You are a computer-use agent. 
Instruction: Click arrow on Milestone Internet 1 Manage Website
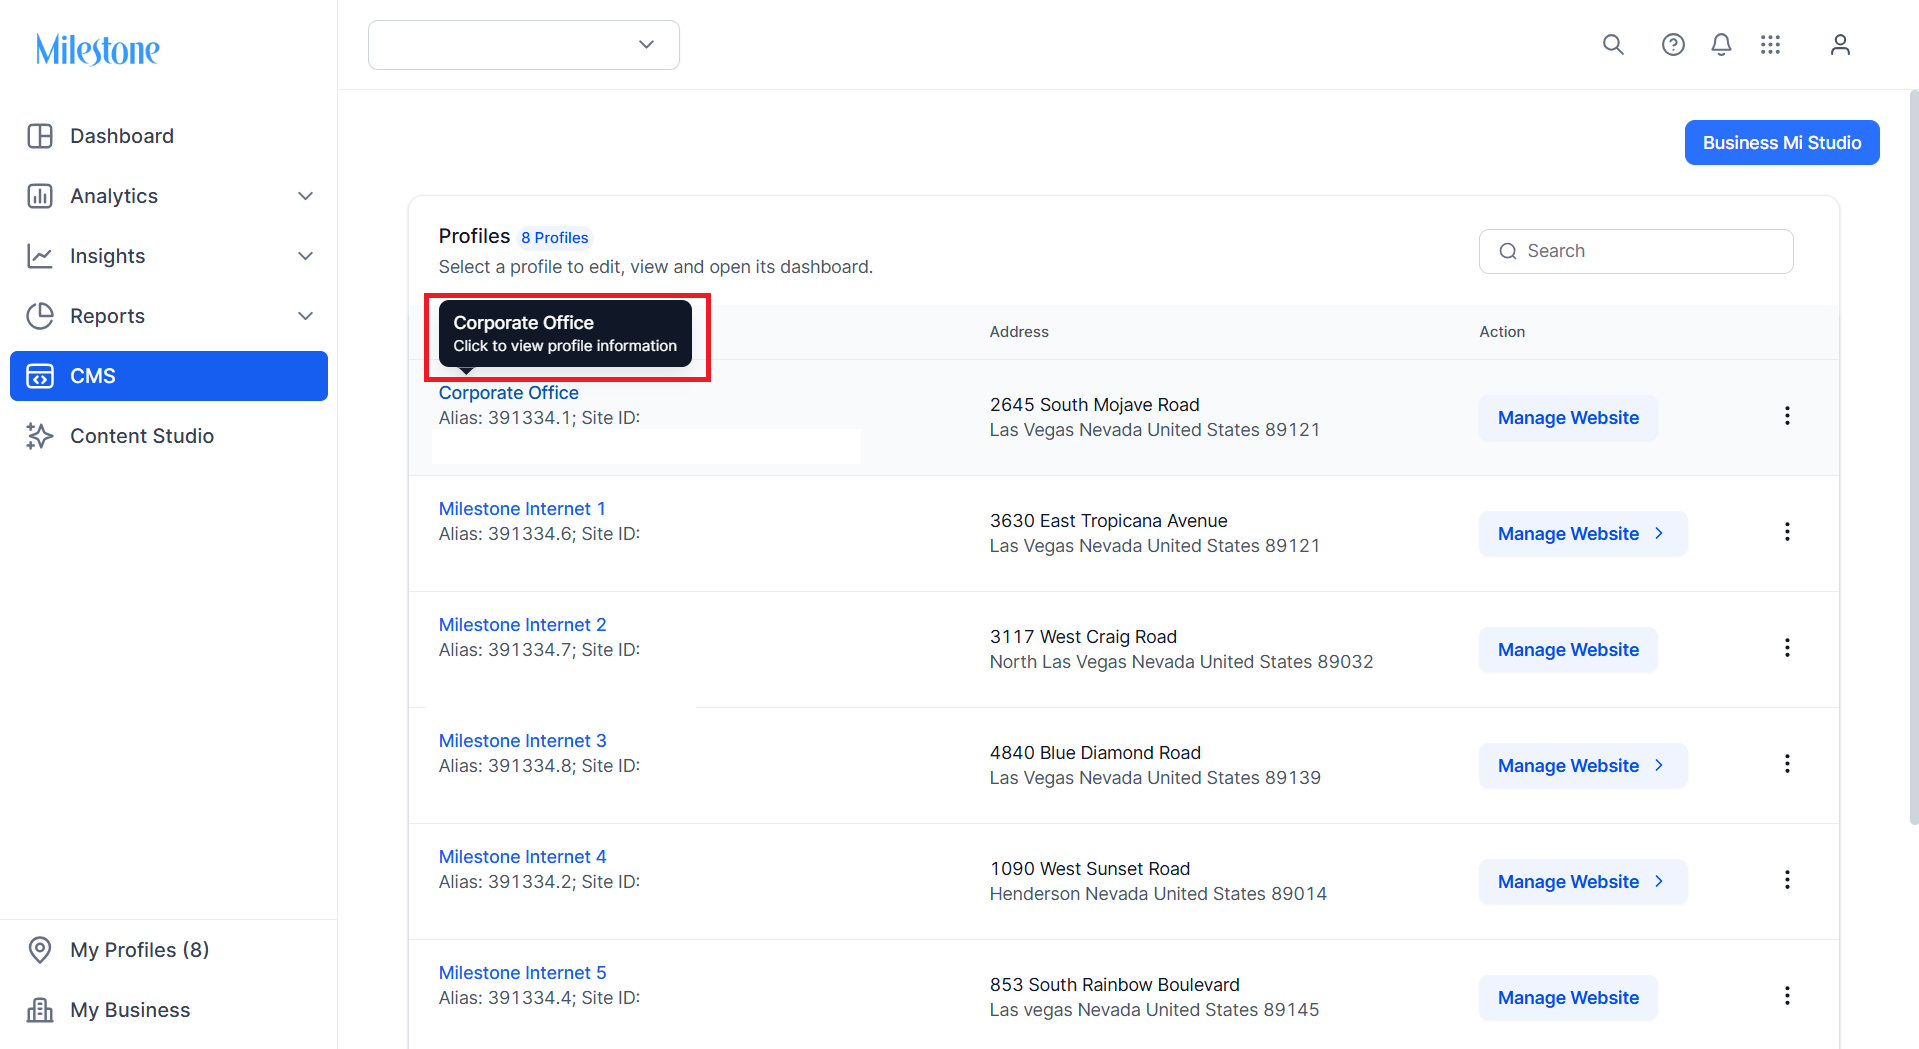click(1659, 533)
